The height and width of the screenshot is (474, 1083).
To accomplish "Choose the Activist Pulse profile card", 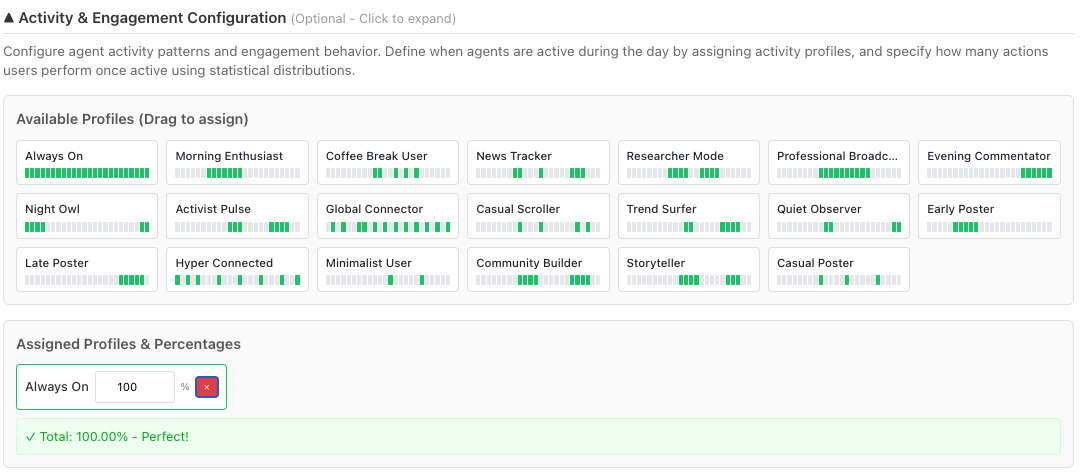I will 237,216.
